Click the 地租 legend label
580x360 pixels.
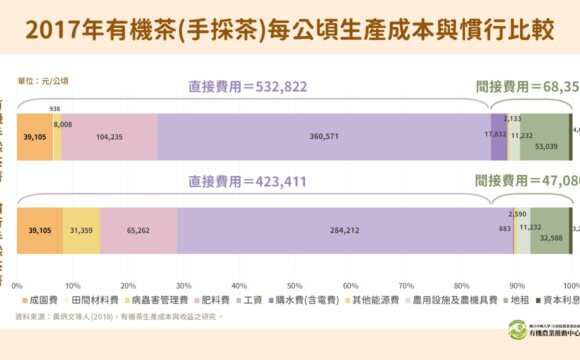click(x=520, y=300)
